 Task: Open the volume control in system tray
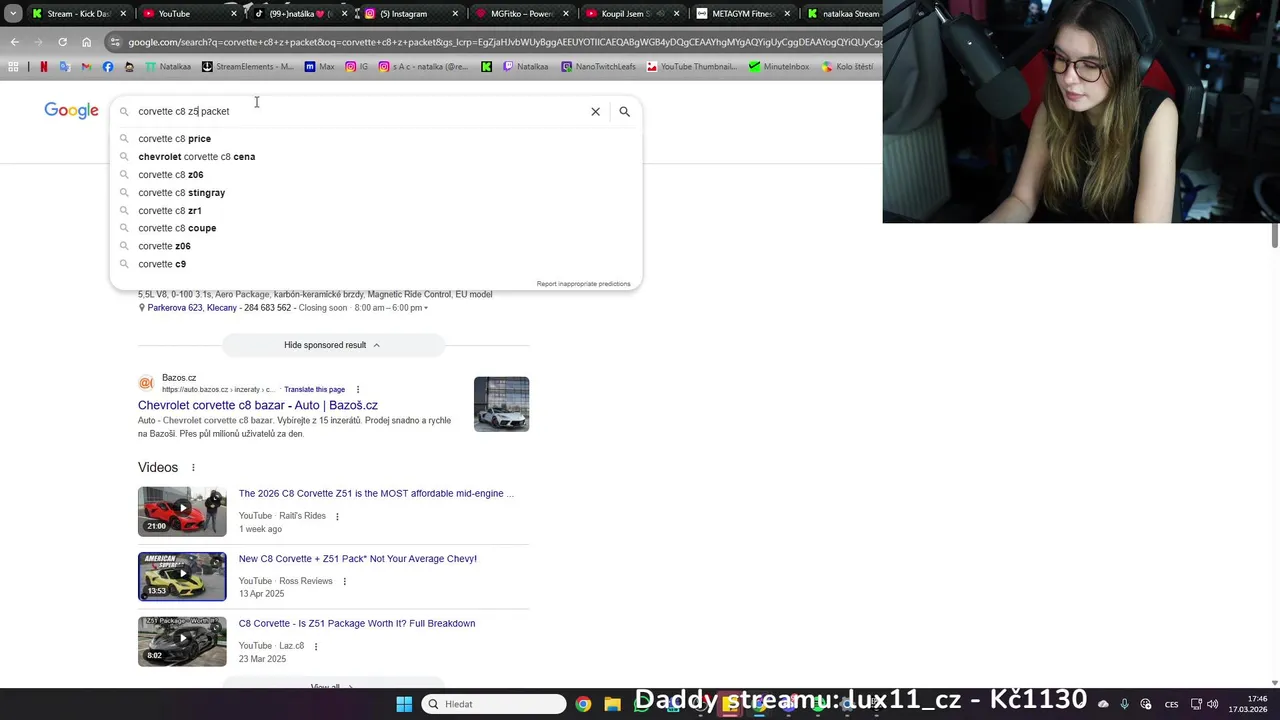point(1213,704)
